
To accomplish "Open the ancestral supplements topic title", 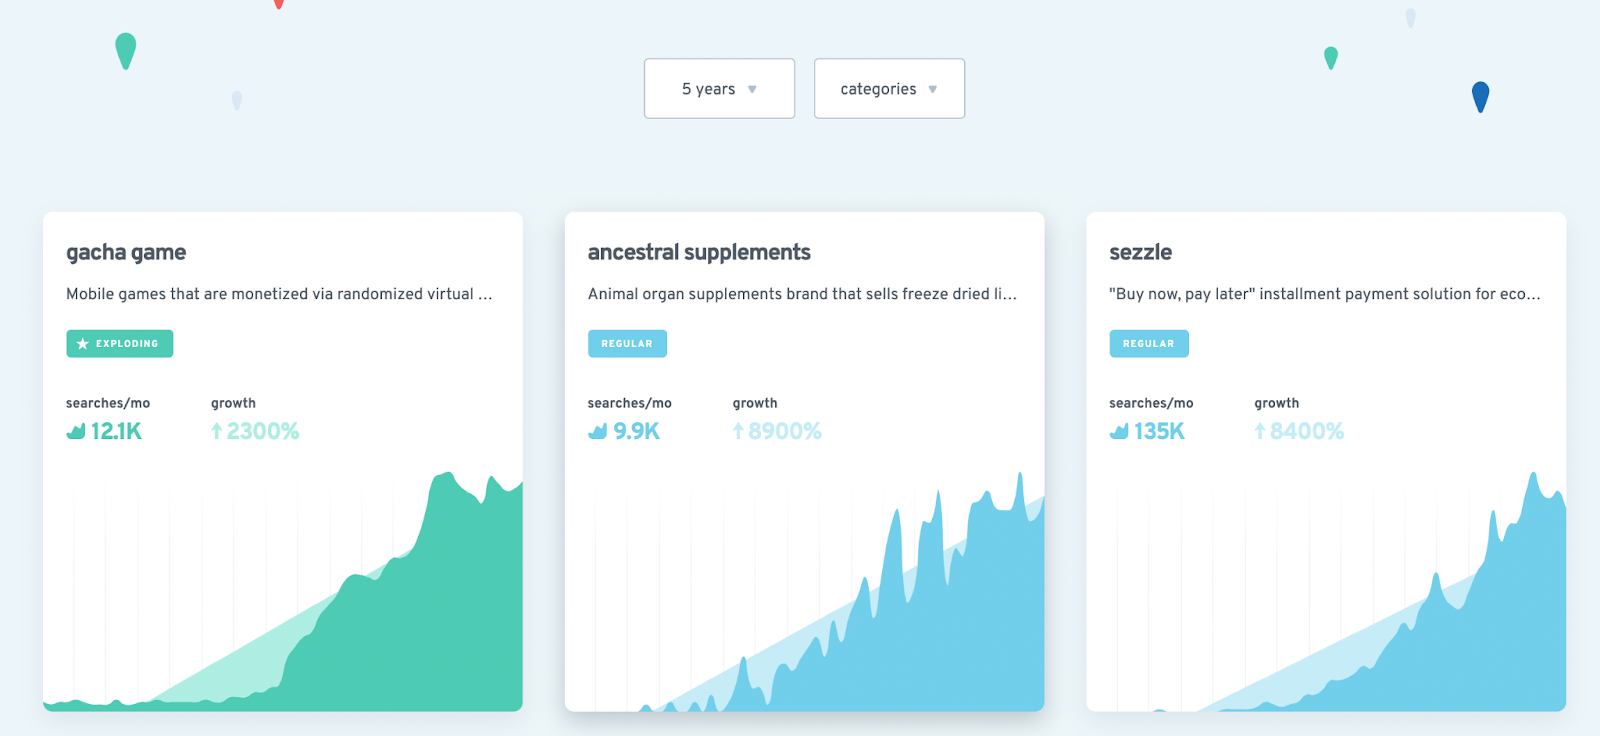I will 699,252.
